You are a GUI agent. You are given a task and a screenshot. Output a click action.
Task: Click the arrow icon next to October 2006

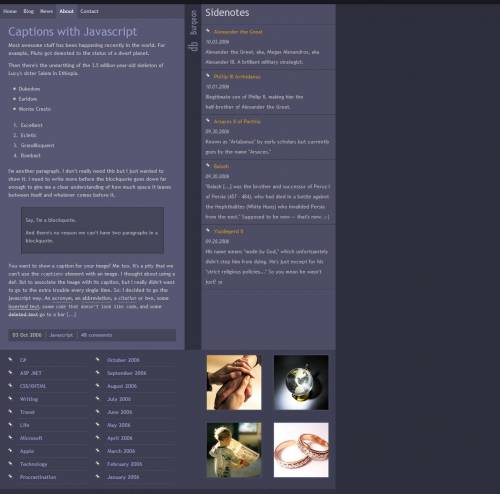98,359
